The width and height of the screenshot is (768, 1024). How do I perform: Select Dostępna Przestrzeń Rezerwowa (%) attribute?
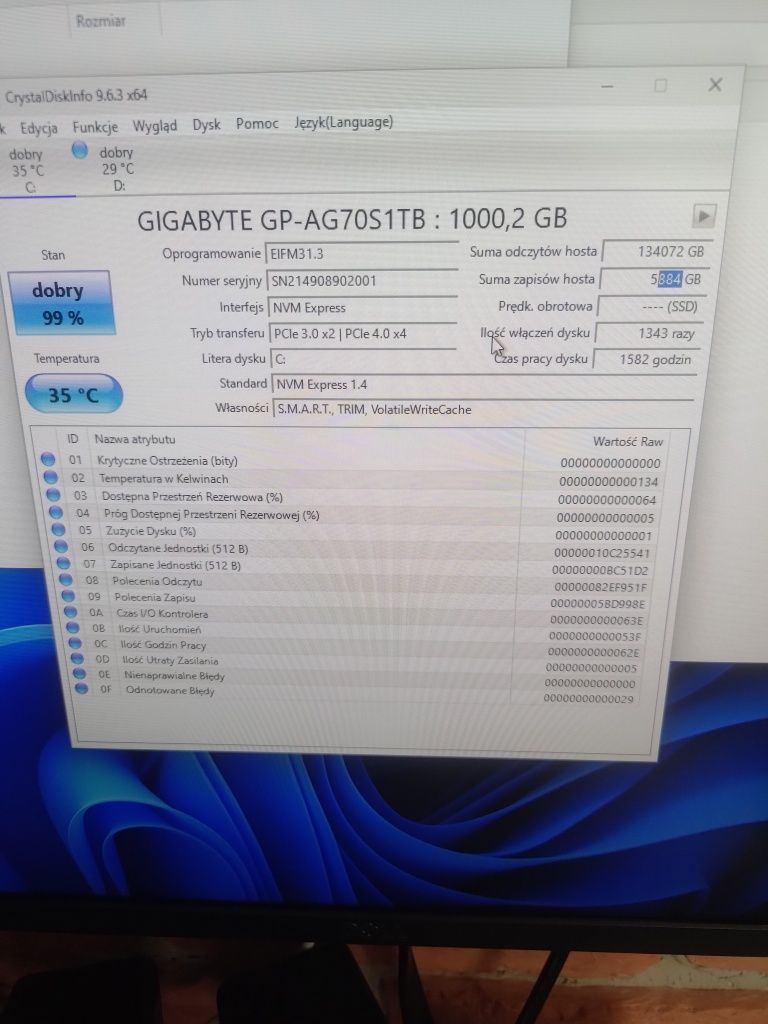pyautogui.click(x=192, y=497)
